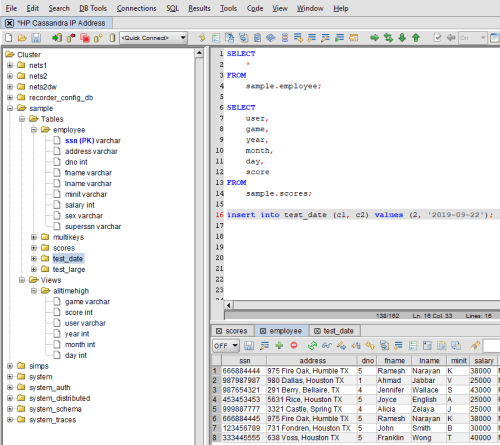Viewport: 500px width, 445px height.
Task: Click the close X on HP Cassandra tab
Action: pyautogui.click(x=10, y=23)
